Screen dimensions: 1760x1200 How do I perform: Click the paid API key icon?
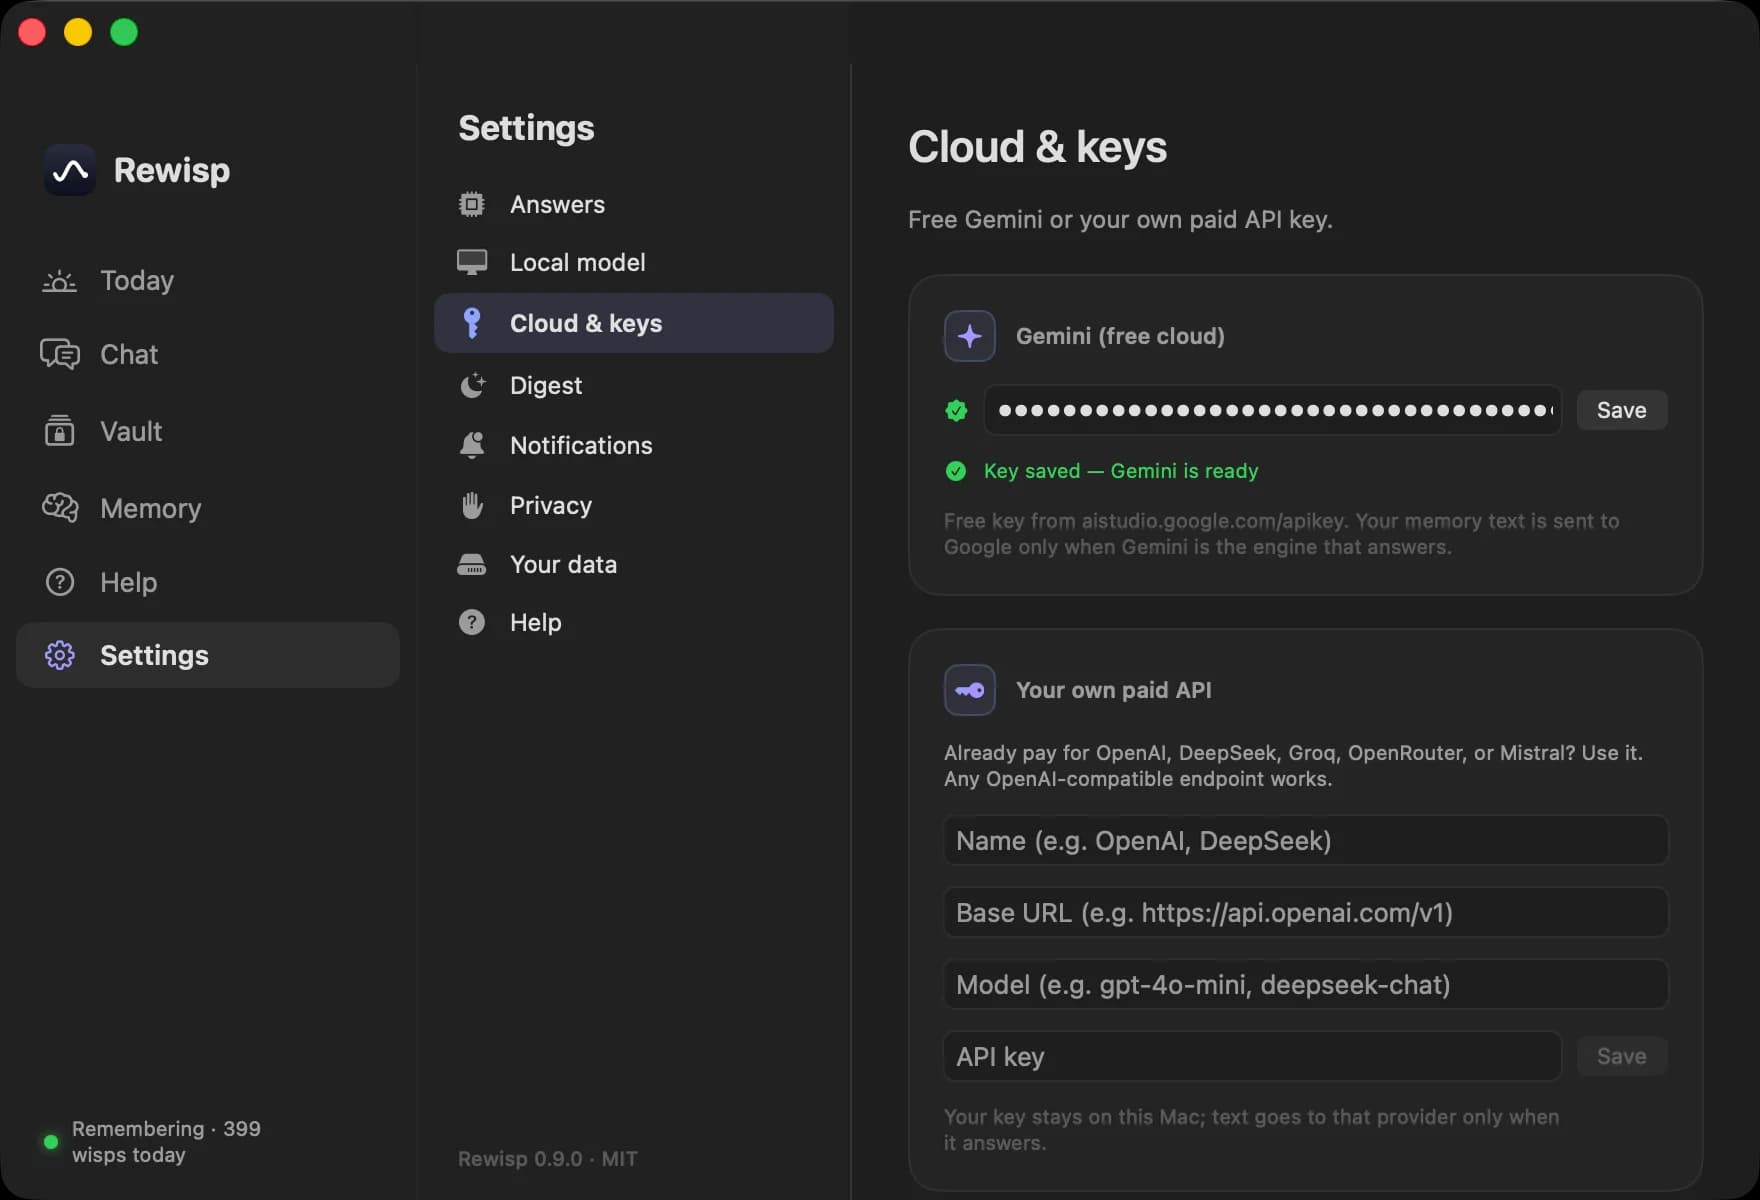[x=969, y=690]
